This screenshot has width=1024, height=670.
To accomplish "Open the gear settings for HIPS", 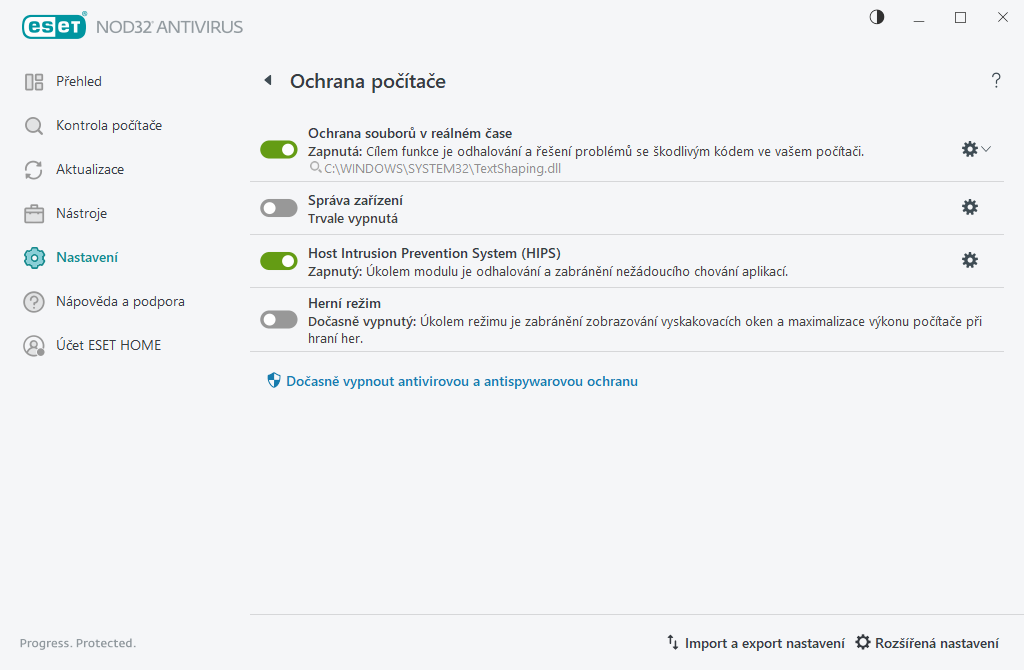I will tap(969, 260).
